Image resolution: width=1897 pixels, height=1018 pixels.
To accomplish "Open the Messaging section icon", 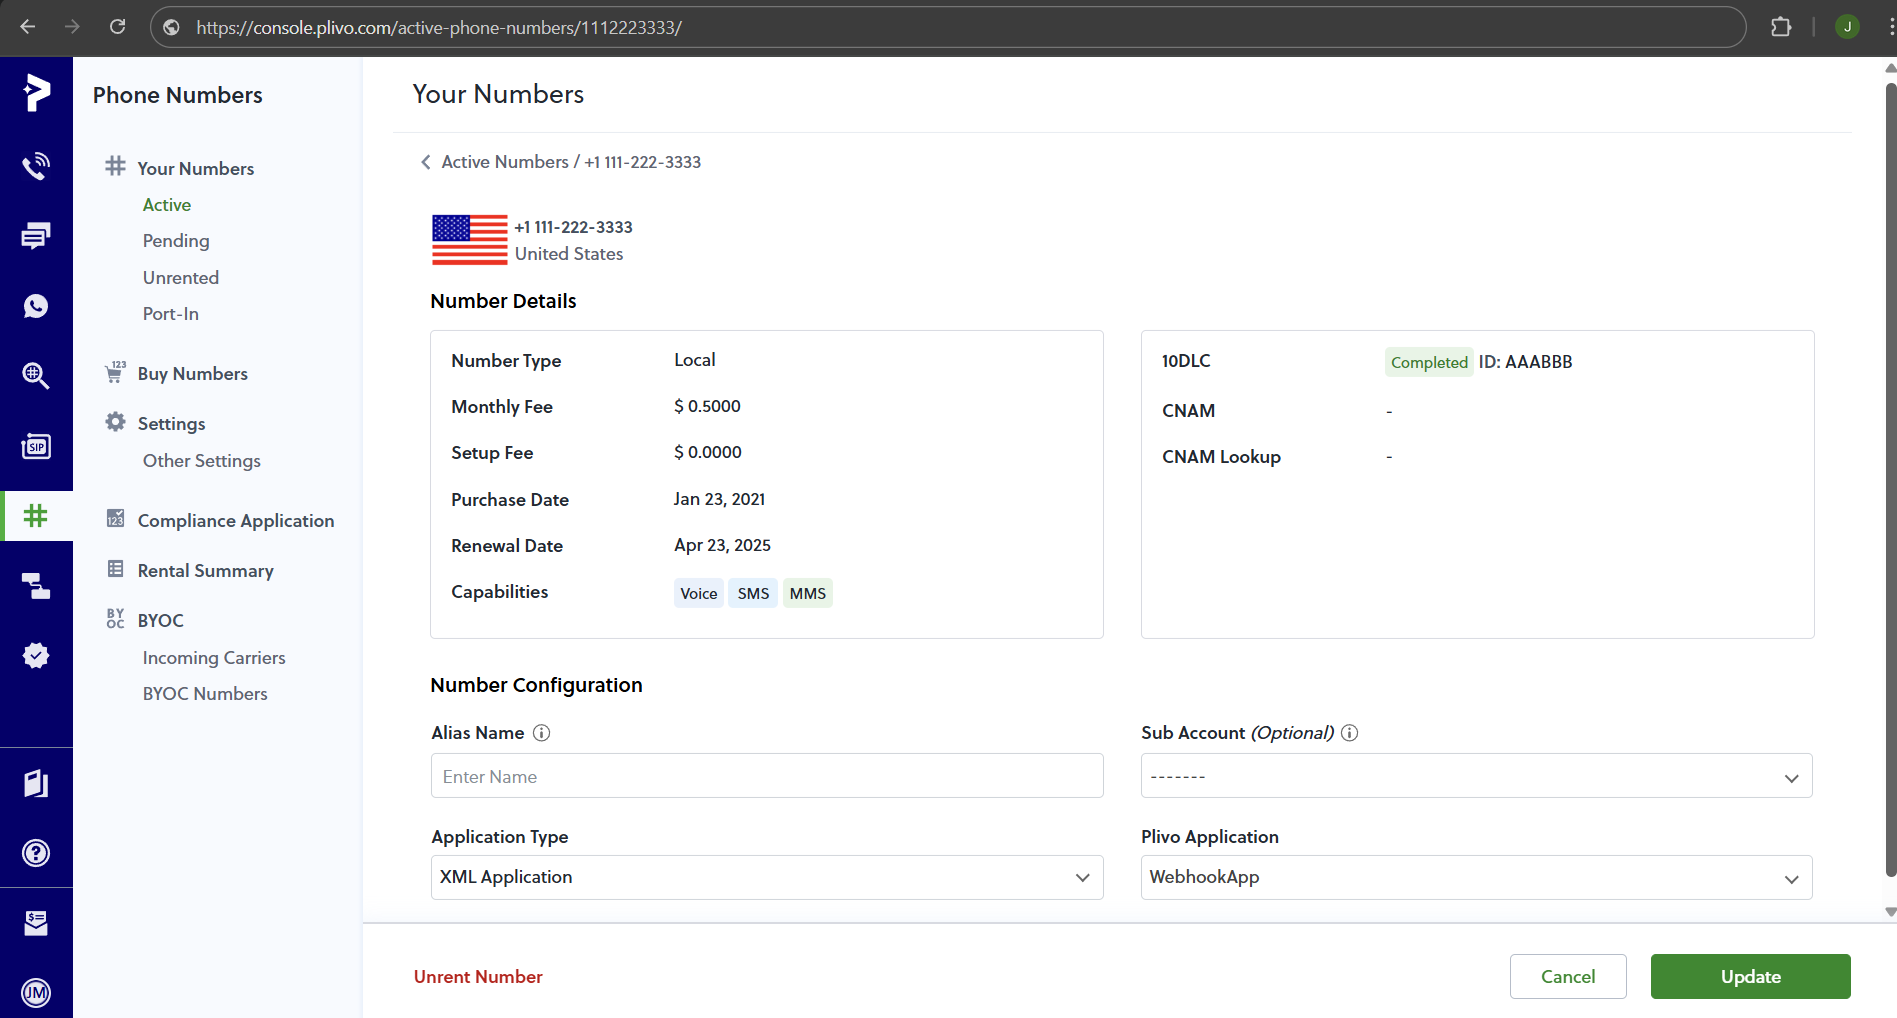I will point(36,236).
